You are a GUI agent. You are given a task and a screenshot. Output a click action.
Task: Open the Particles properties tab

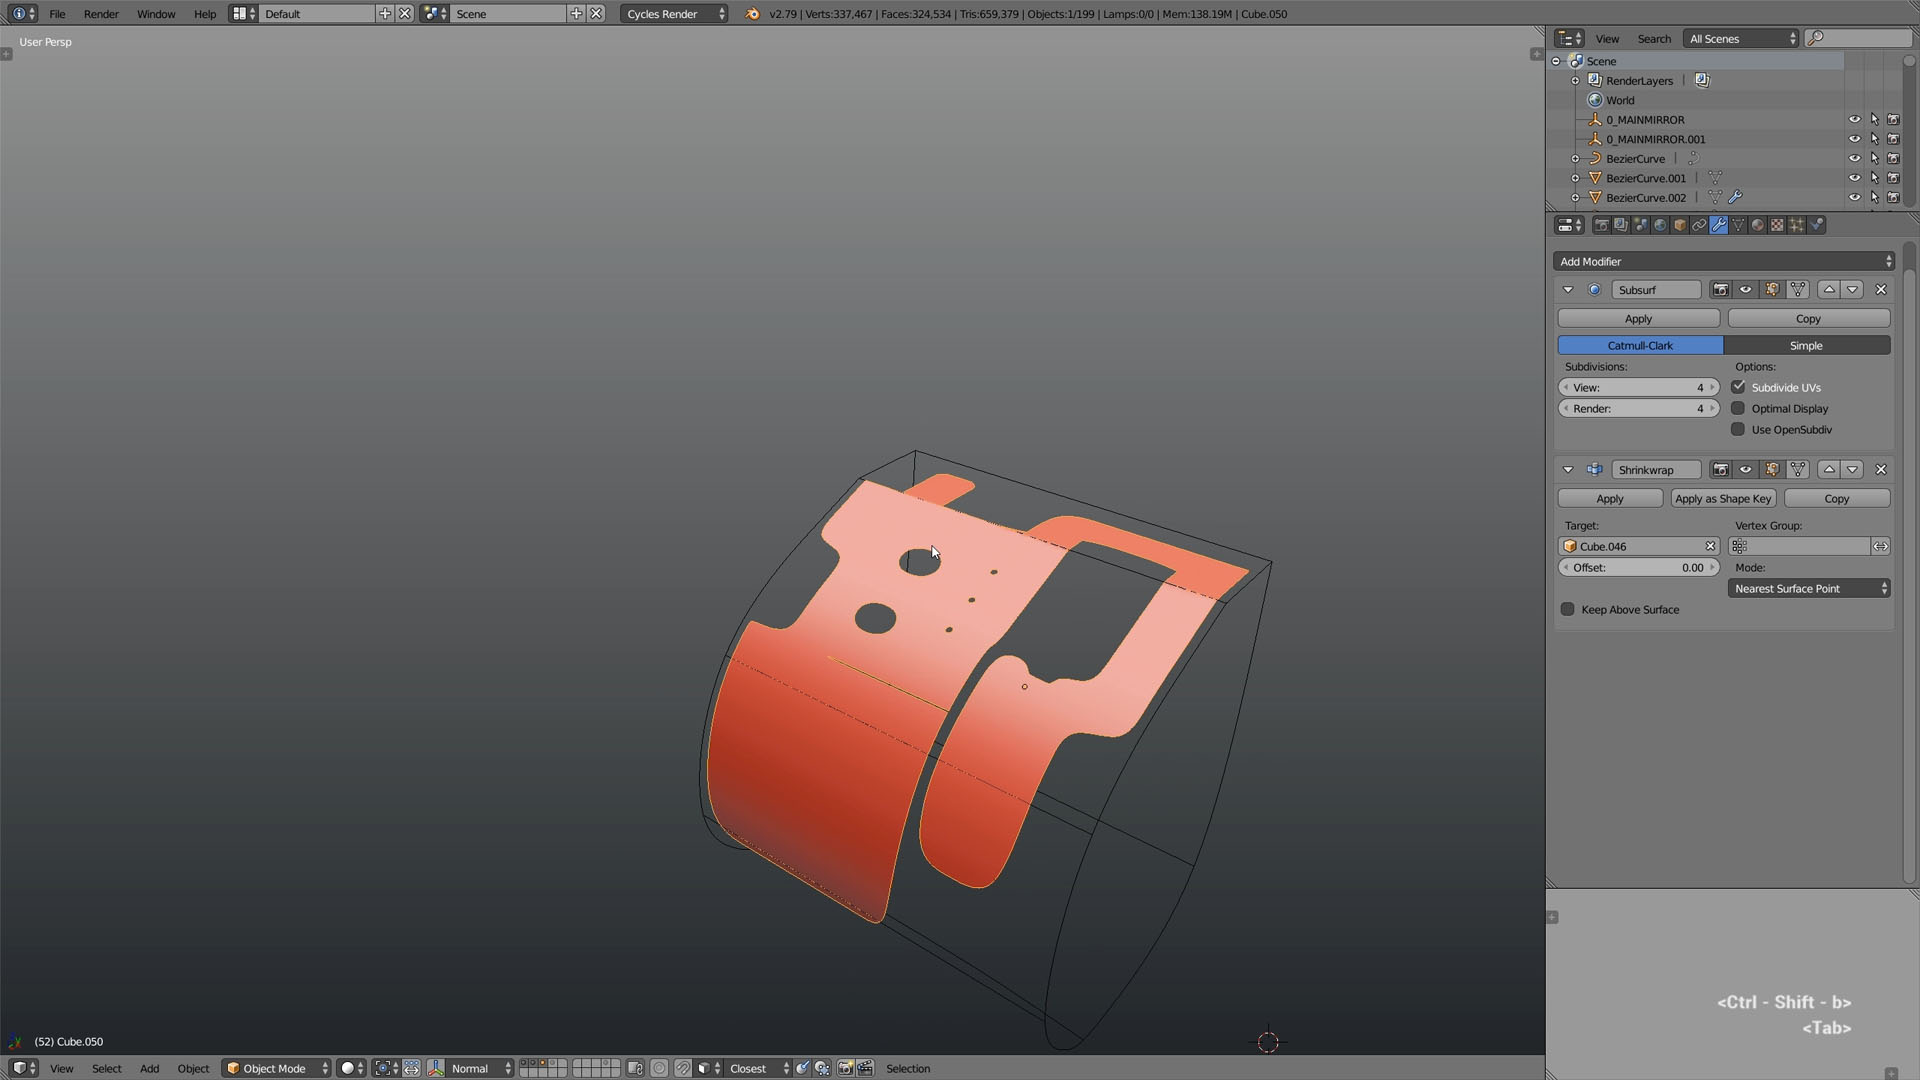coord(1797,225)
